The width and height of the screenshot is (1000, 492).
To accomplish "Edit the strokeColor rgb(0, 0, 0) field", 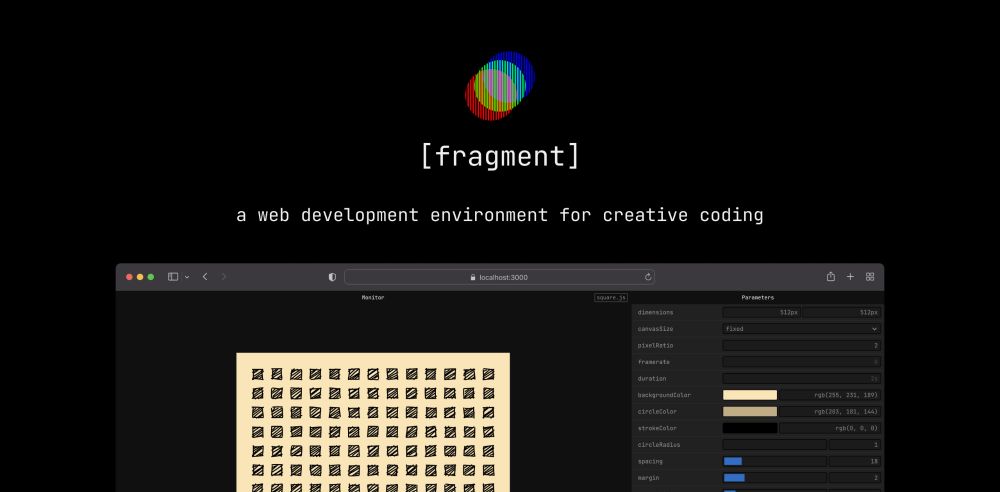I will tap(830, 428).
